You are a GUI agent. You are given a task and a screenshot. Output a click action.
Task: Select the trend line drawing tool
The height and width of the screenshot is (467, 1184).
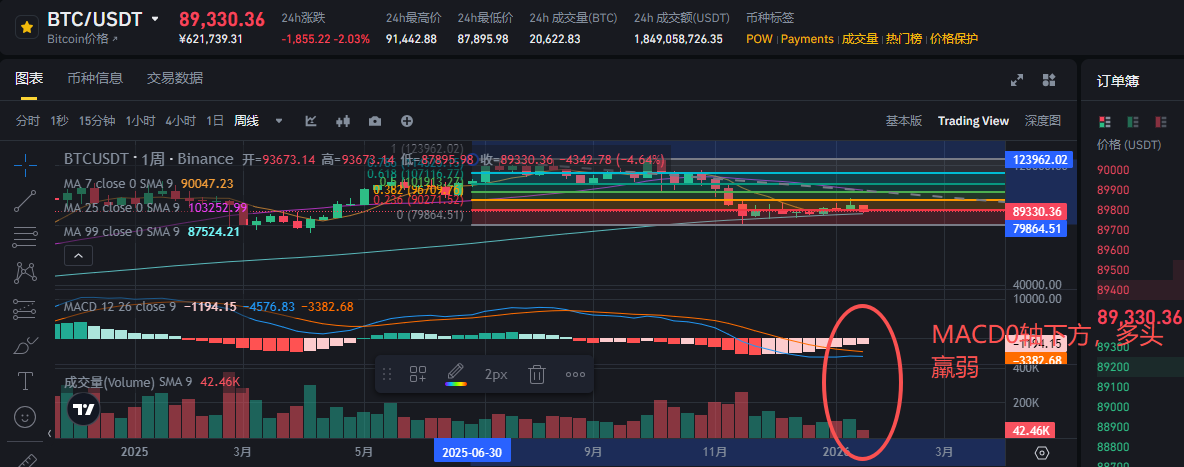(25, 201)
